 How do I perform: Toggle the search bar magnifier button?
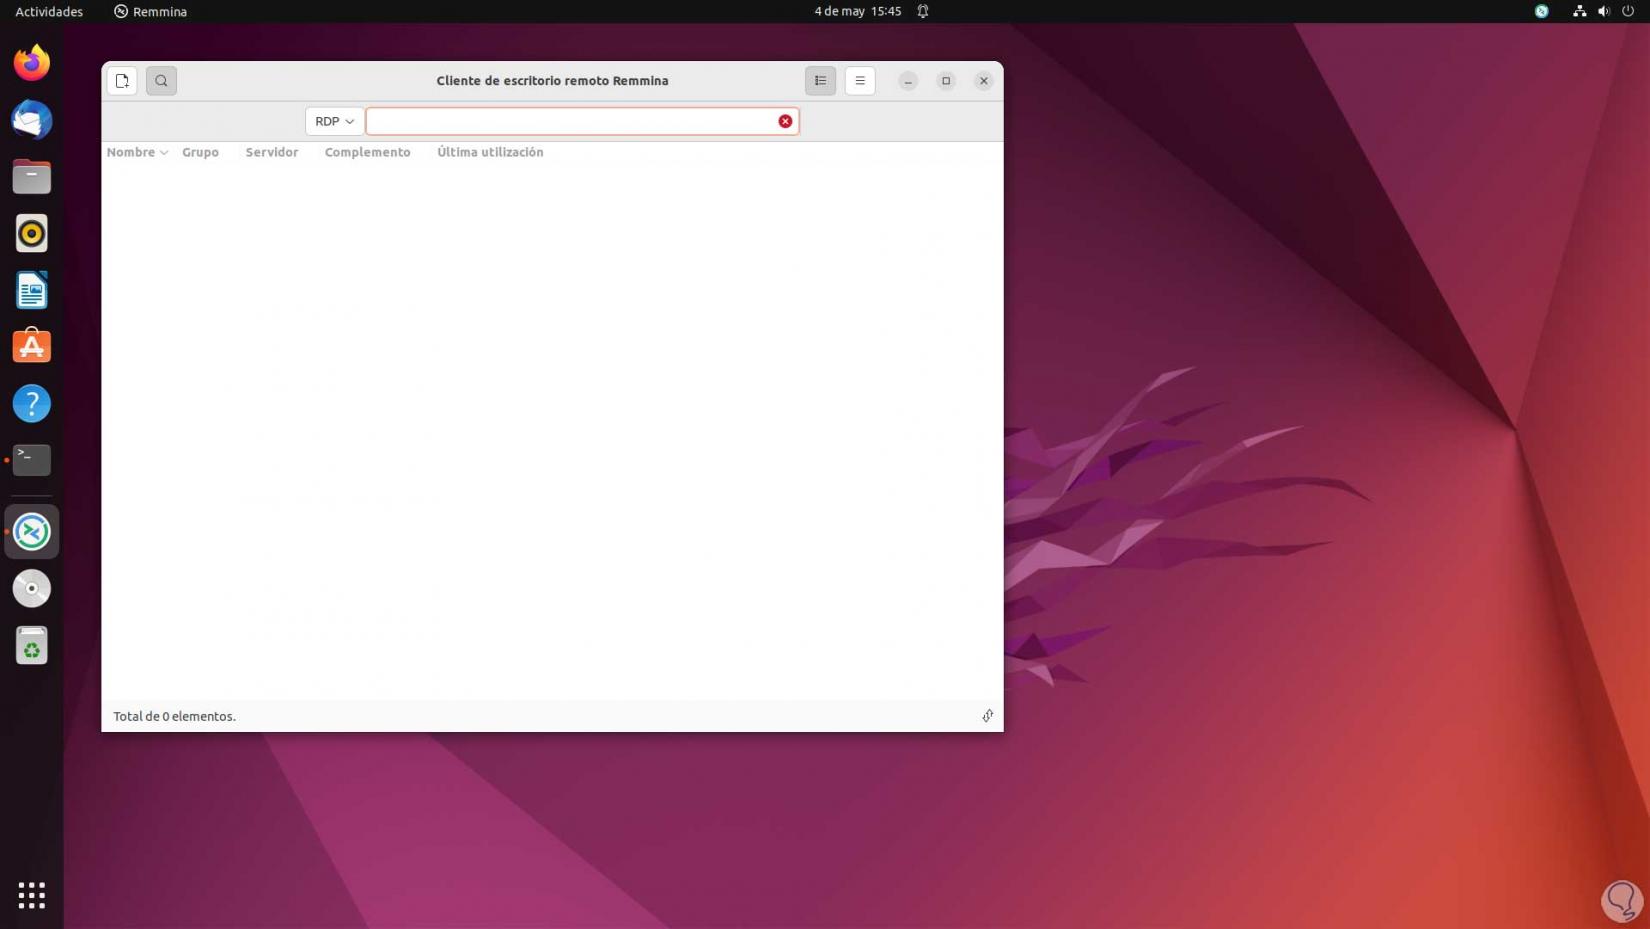pos(161,81)
